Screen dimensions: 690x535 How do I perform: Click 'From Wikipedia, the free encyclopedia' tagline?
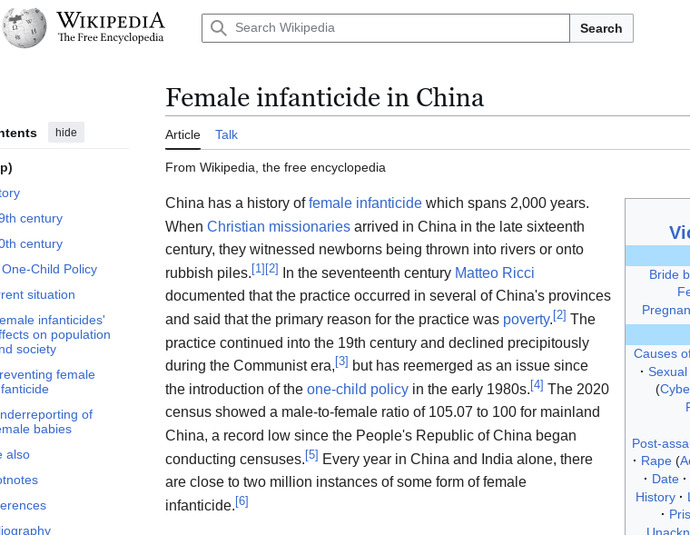pos(275,168)
